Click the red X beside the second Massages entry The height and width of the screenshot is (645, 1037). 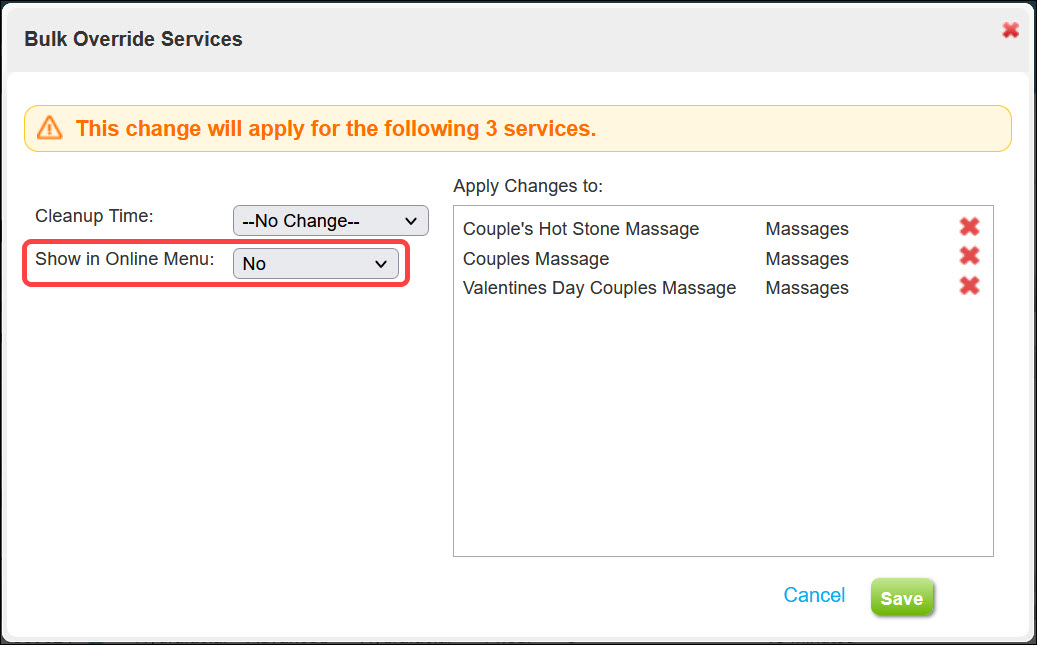click(969, 256)
